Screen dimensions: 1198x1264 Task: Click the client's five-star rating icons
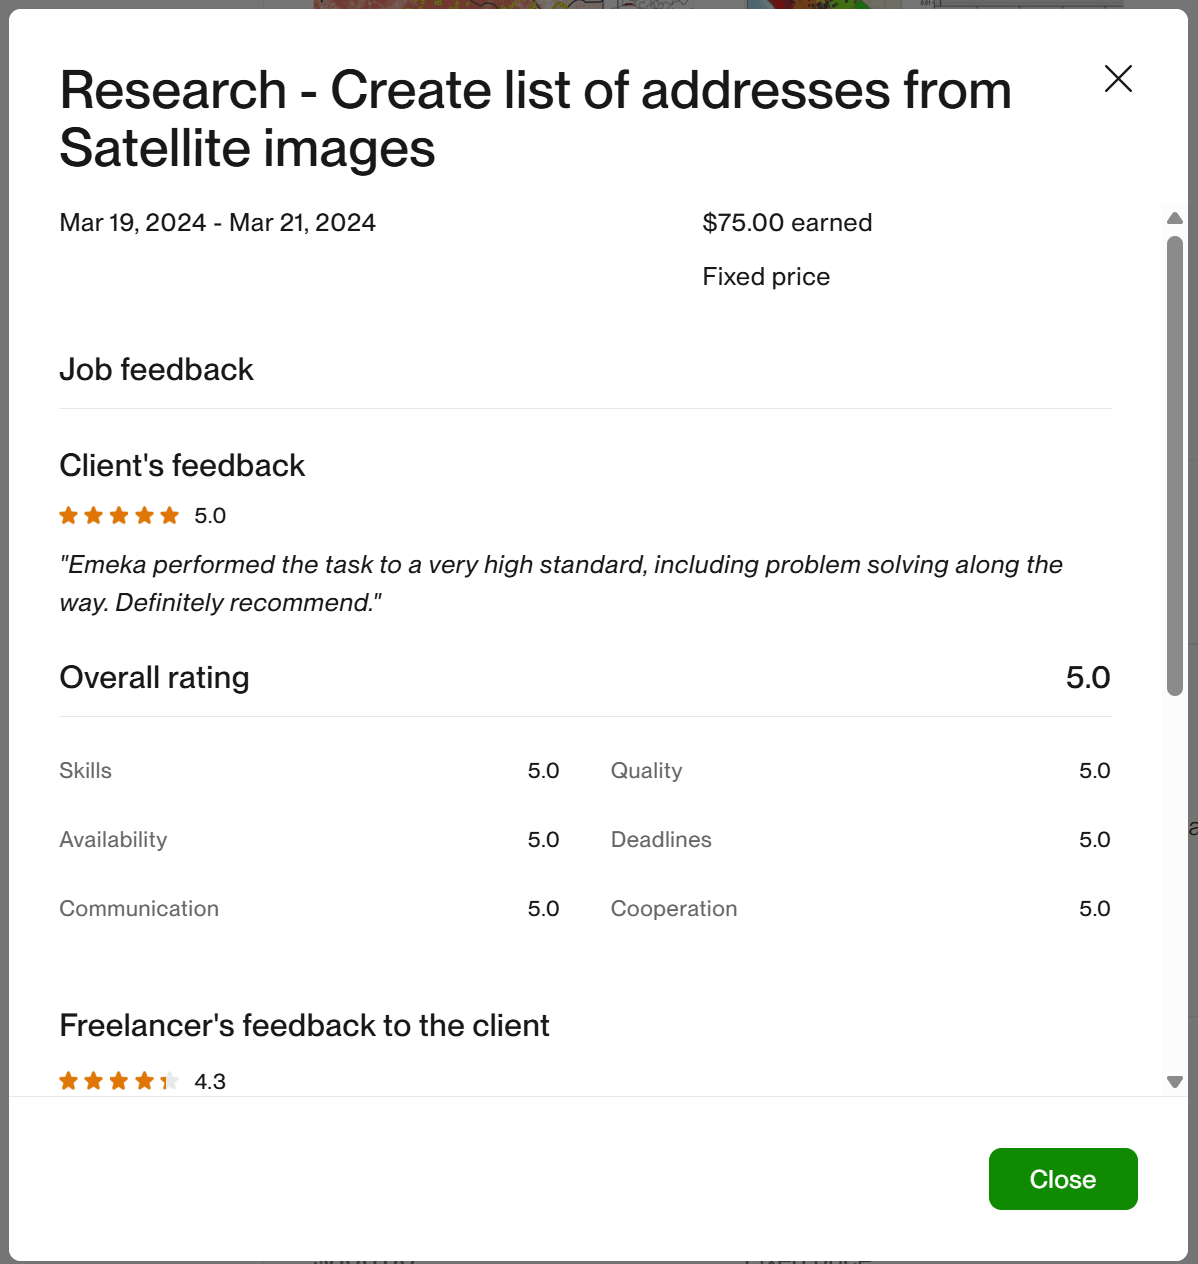tap(119, 516)
